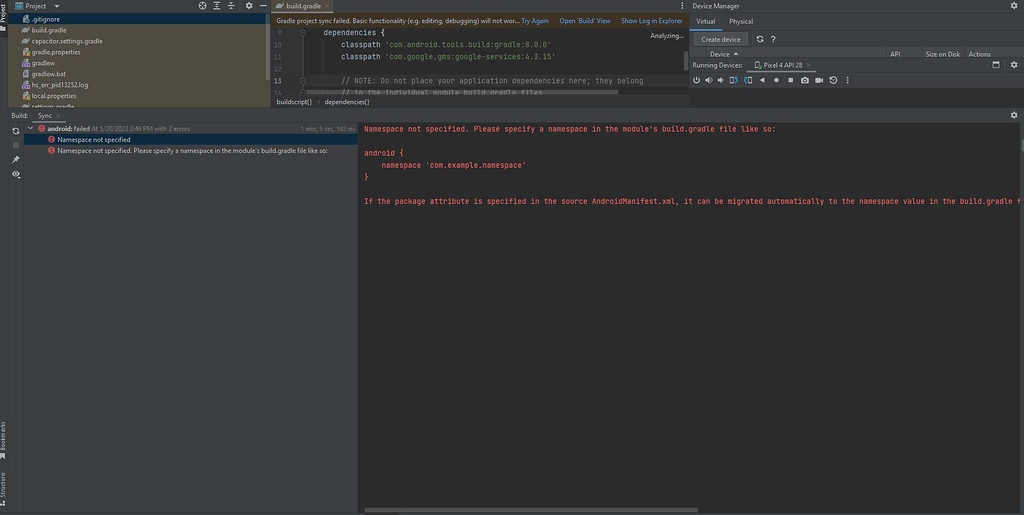Click emulator power button
Screen dimensions: 1024x515
[x=696, y=80]
